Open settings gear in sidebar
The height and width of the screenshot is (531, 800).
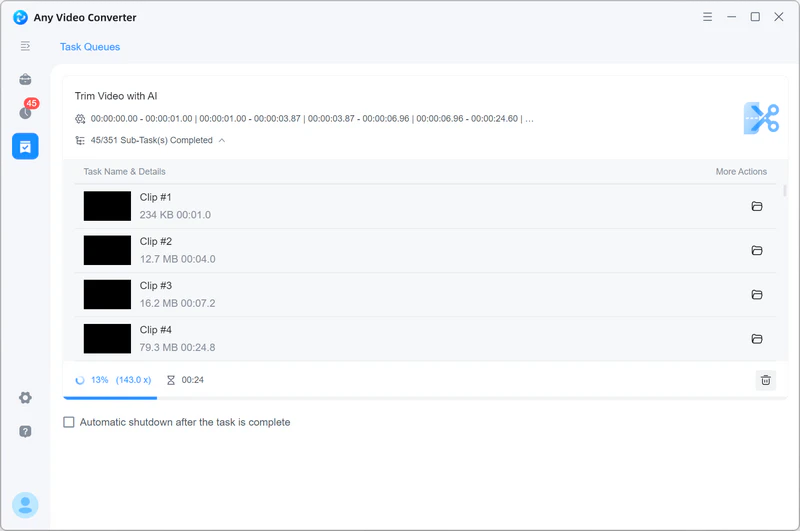pos(25,398)
